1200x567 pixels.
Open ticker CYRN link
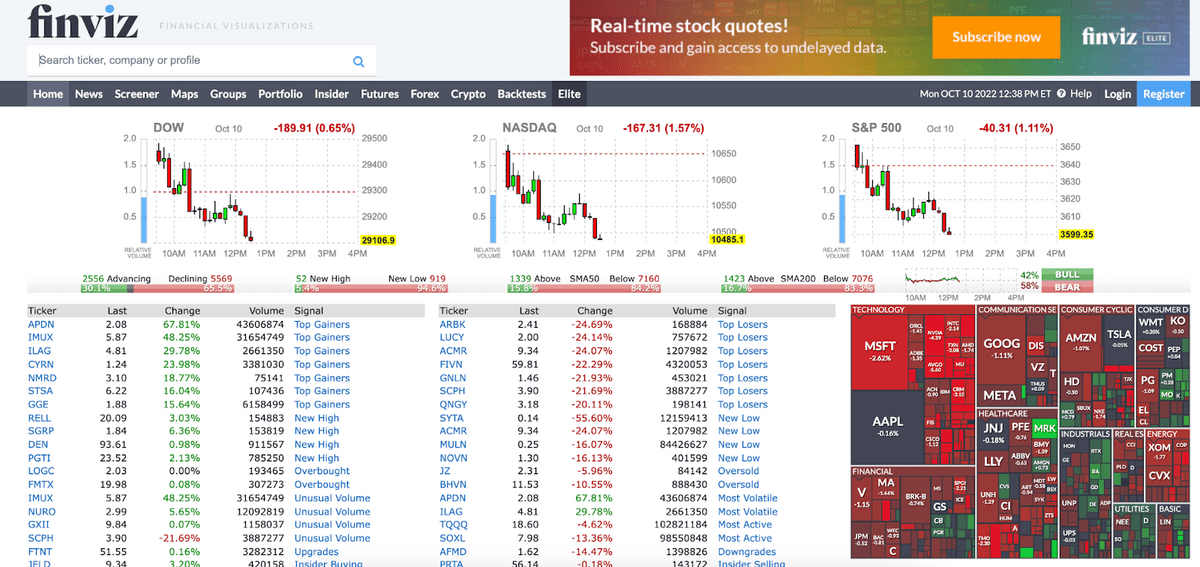click(41, 364)
